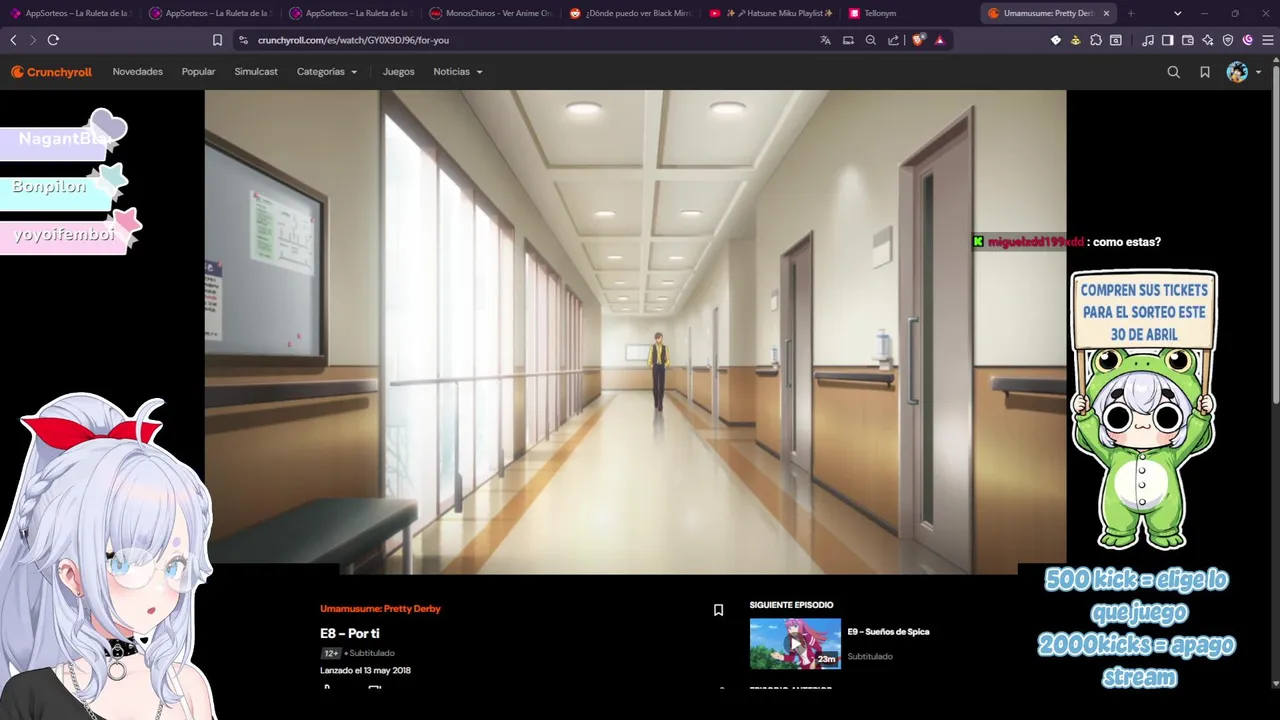Click the episode title E8 – Por ti
The width and height of the screenshot is (1280, 720).
(x=349, y=633)
